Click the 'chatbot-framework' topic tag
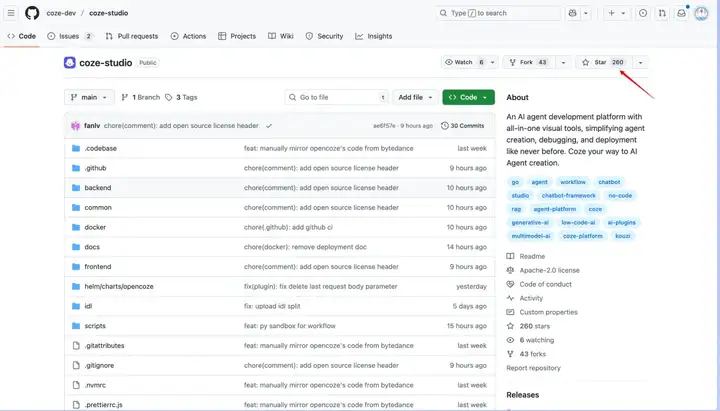The image size is (720, 411). click(x=568, y=196)
